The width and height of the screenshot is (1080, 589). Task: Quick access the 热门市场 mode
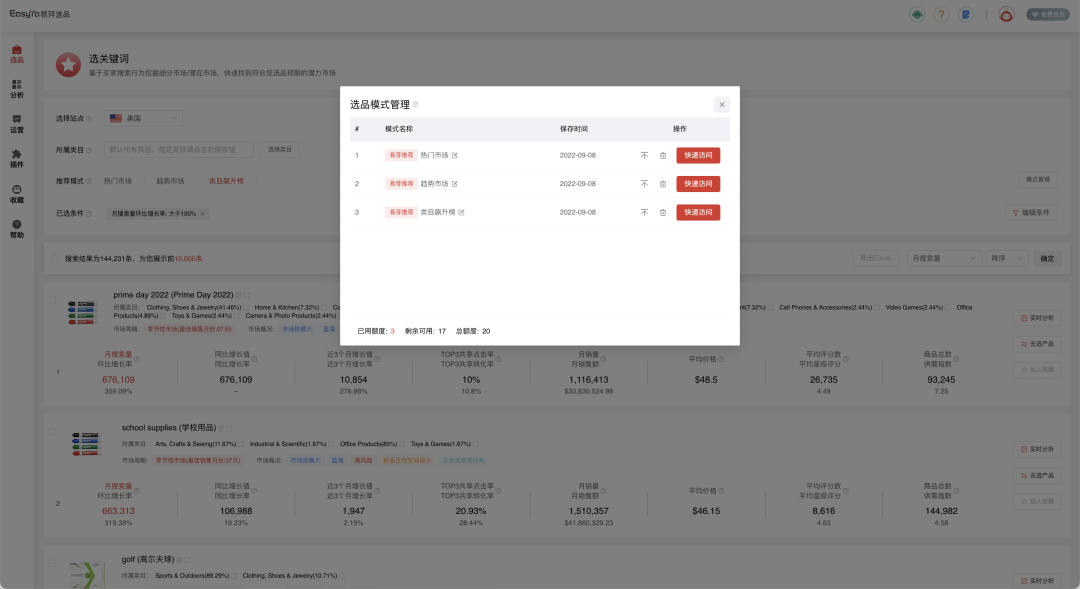coord(698,156)
